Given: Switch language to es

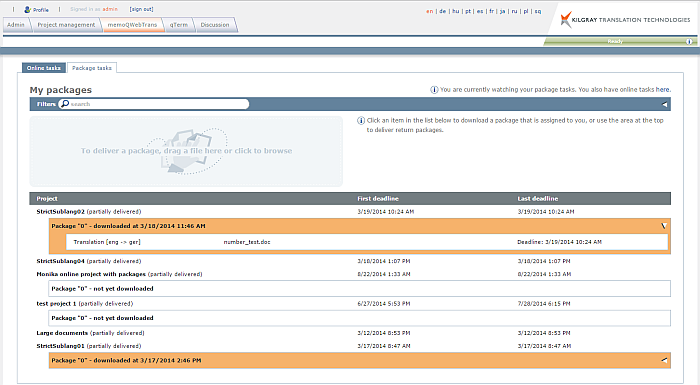Looking at the screenshot, I should click(x=480, y=11).
